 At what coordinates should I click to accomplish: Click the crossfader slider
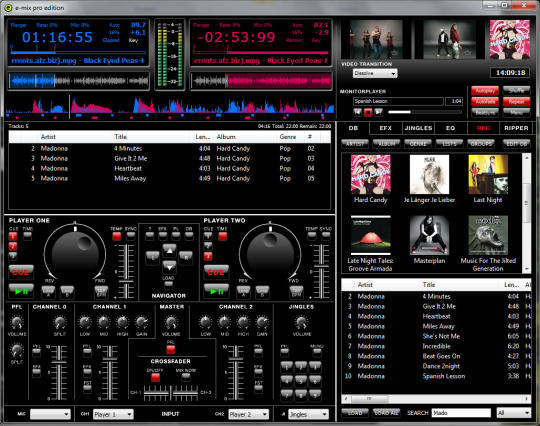click(x=171, y=394)
